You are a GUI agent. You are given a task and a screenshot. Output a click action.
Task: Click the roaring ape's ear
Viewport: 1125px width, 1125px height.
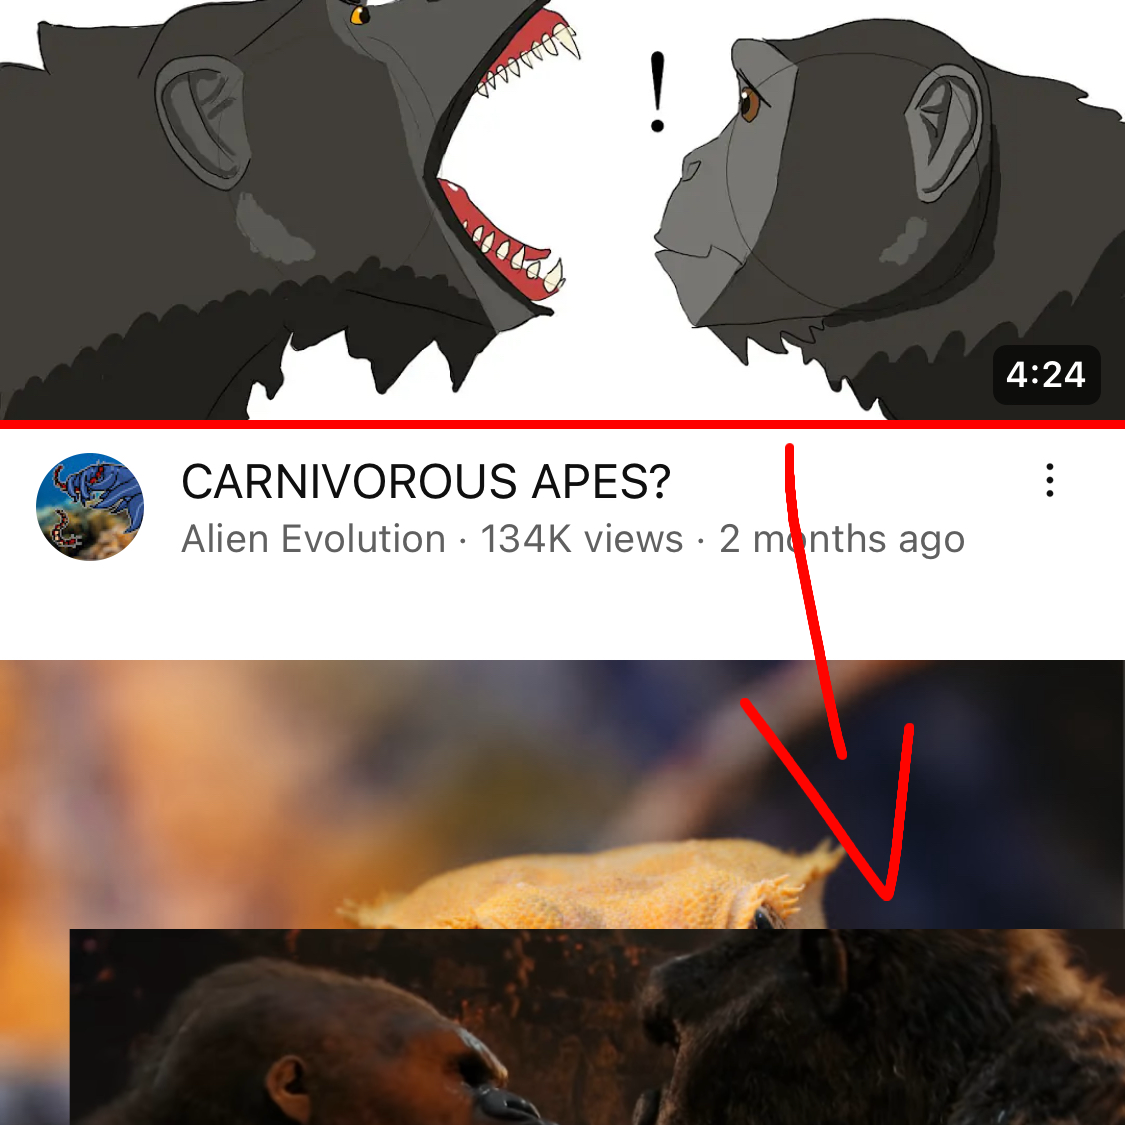pos(204,122)
